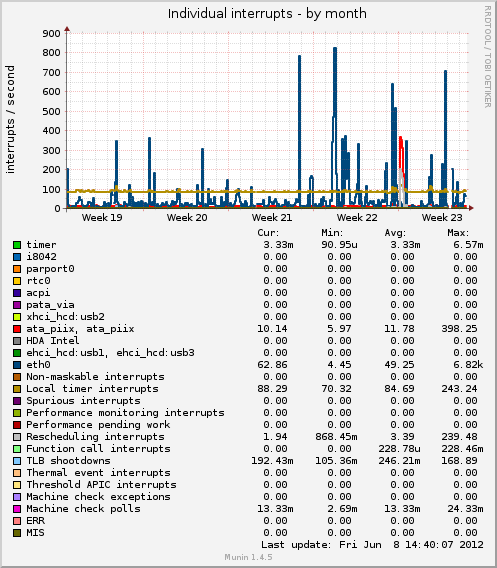The width and height of the screenshot is (497, 568).
Task: Click eth0 max value 6.82k
Action: click(468, 365)
